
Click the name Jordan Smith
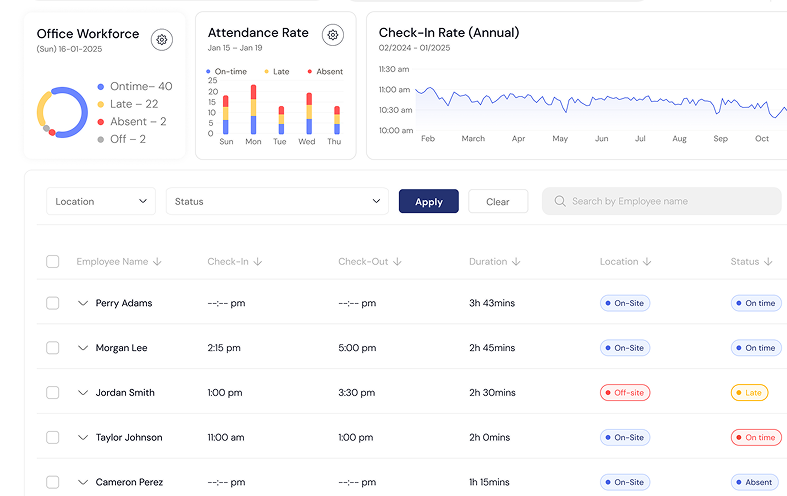tap(125, 393)
